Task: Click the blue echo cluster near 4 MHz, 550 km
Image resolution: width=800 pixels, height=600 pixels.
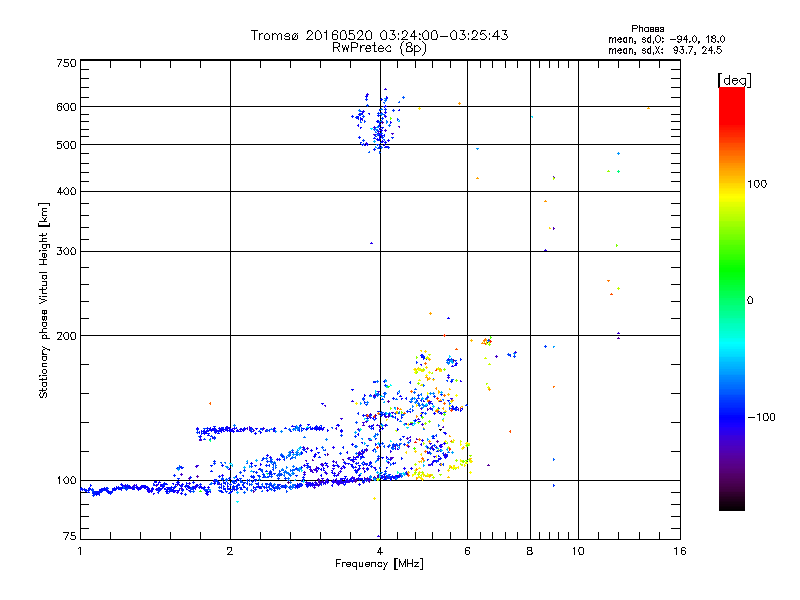Action: click(379, 122)
